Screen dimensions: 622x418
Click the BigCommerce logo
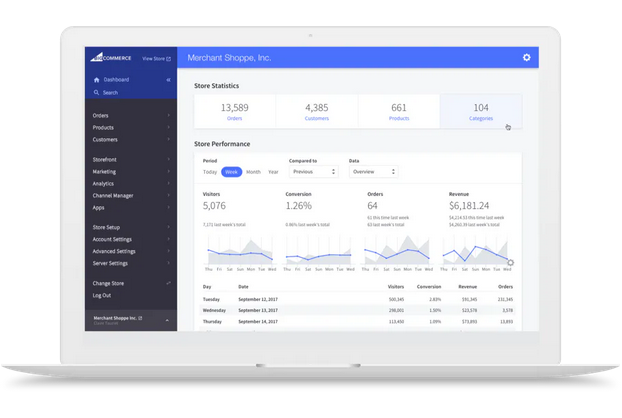[x=111, y=58]
